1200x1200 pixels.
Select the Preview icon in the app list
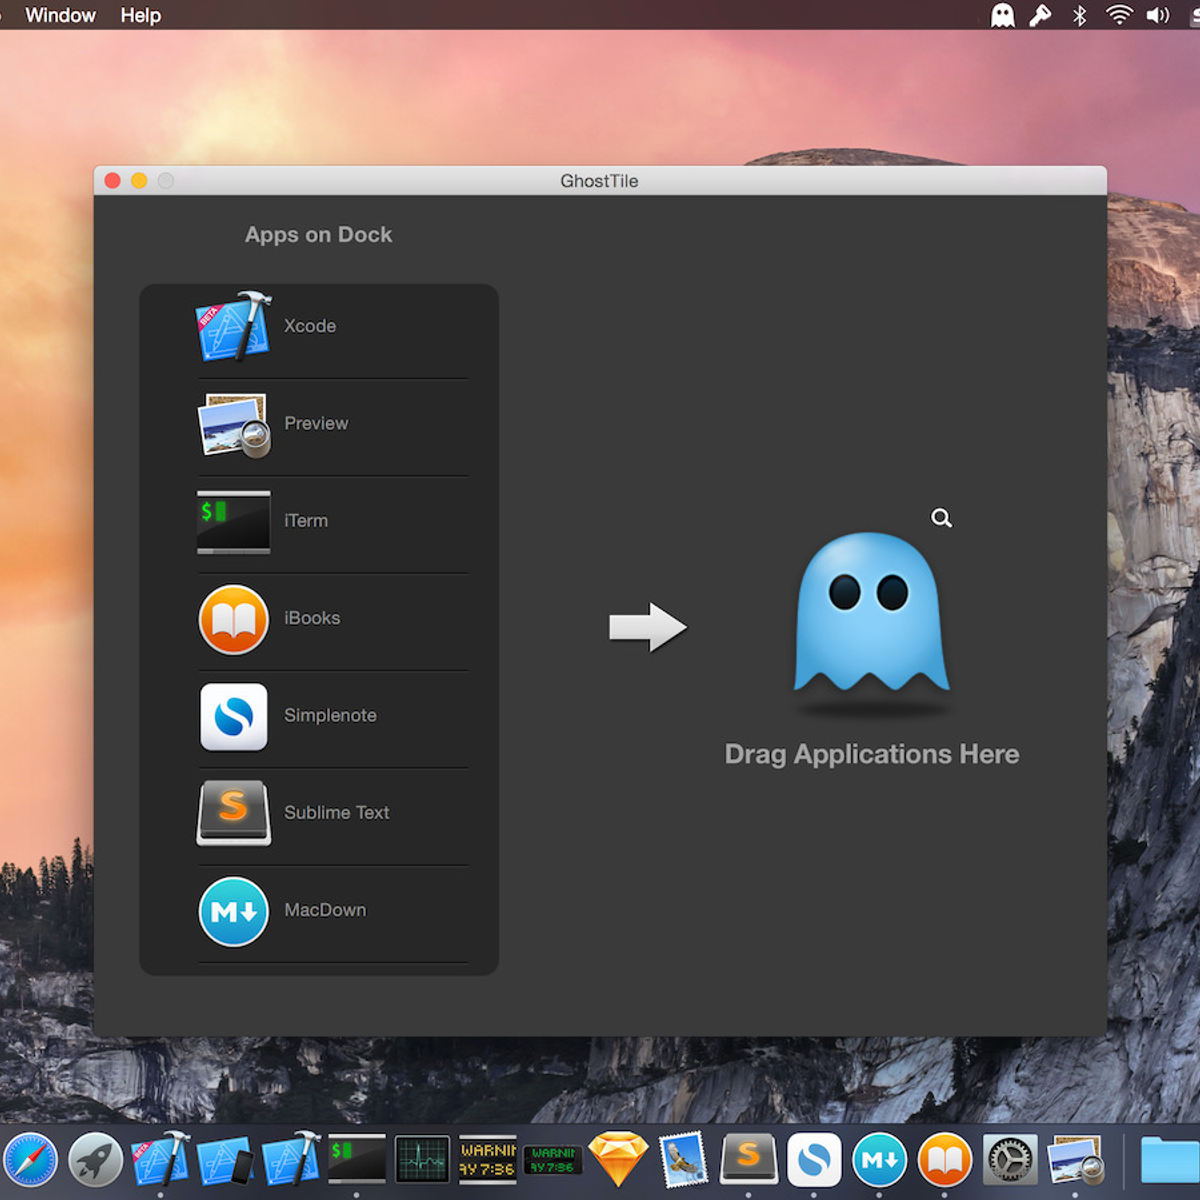tap(233, 424)
